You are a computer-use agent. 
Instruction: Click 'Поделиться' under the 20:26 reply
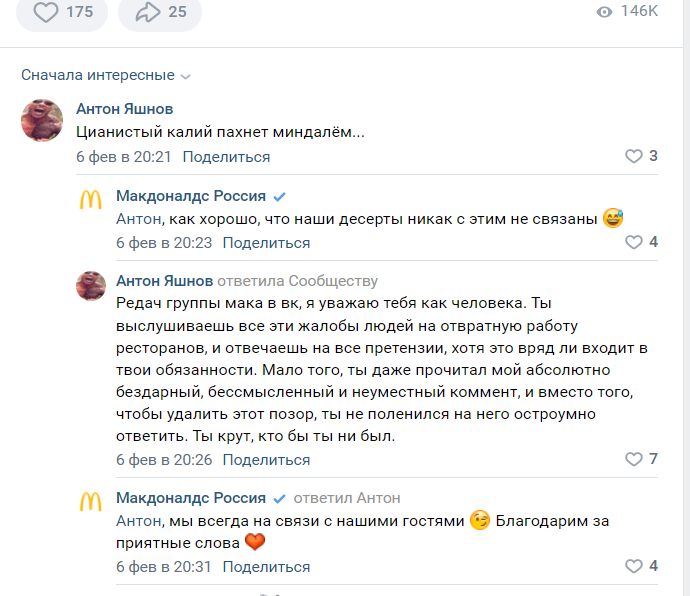[x=266, y=460]
